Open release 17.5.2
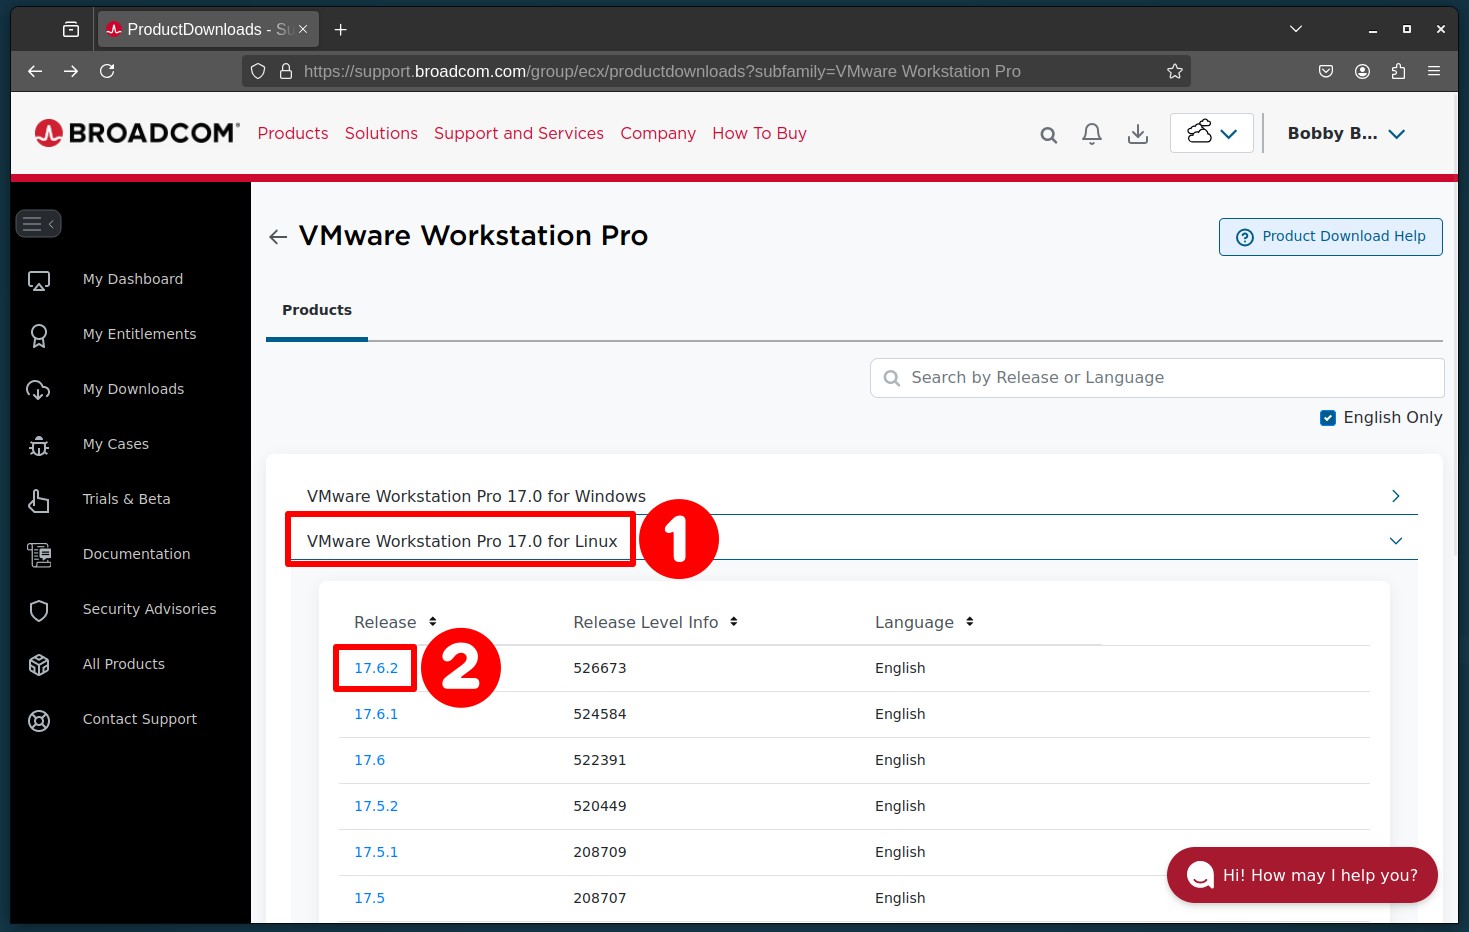 [376, 806]
